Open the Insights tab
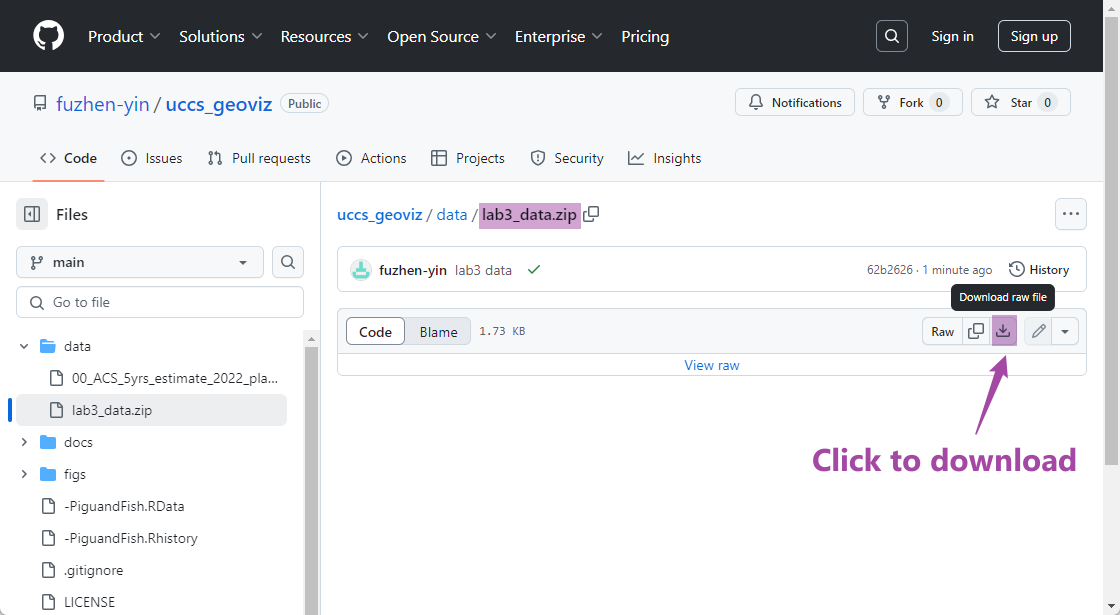1120x615 pixels. pyautogui.click(x=664, y=159)
